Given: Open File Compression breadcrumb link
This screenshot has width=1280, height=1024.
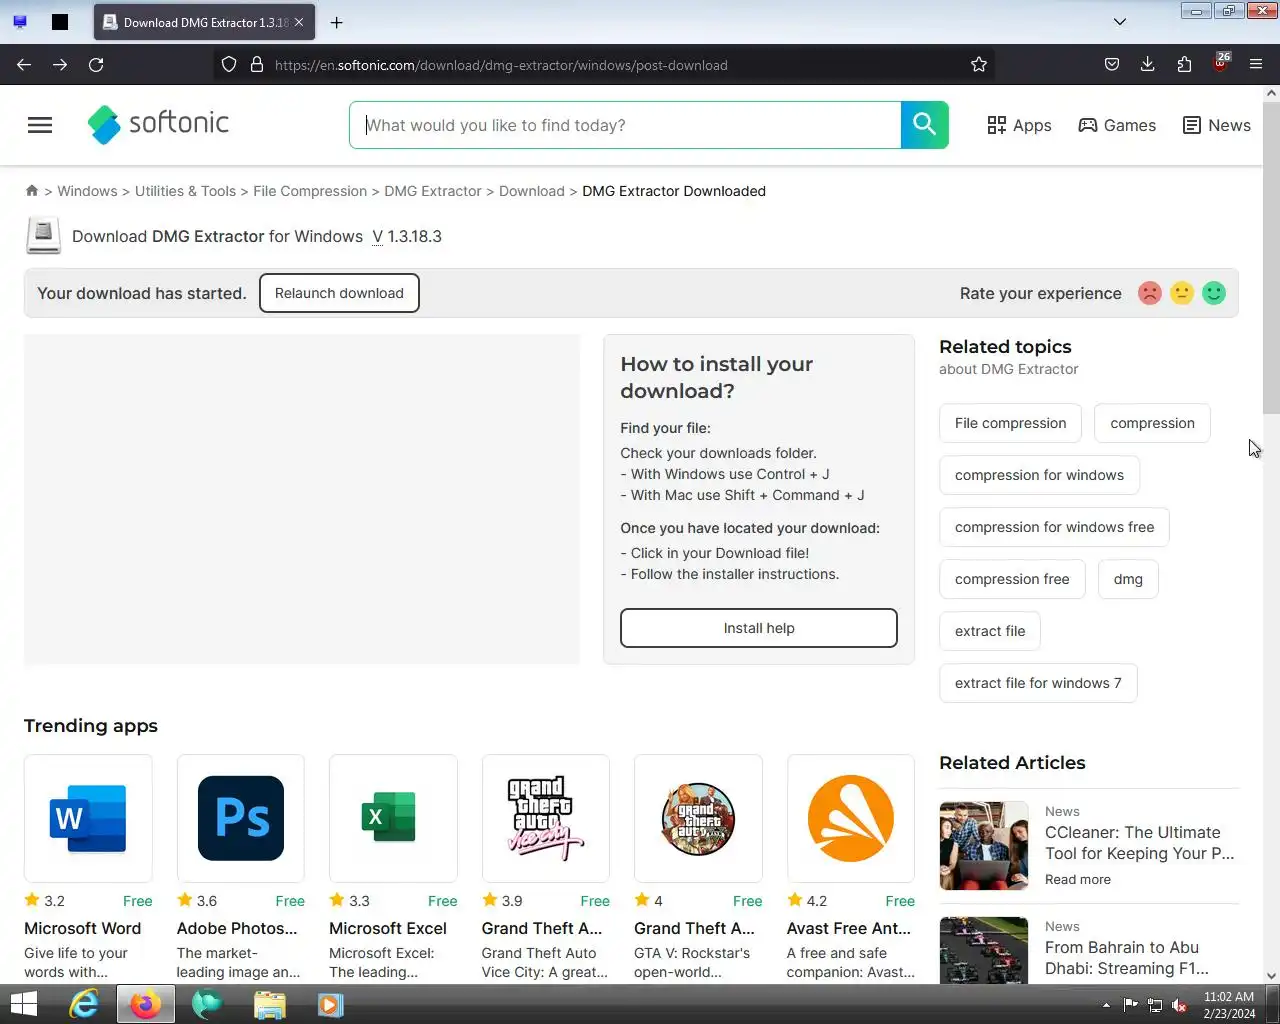Looking at the screenshot, I should click(310, 191).
